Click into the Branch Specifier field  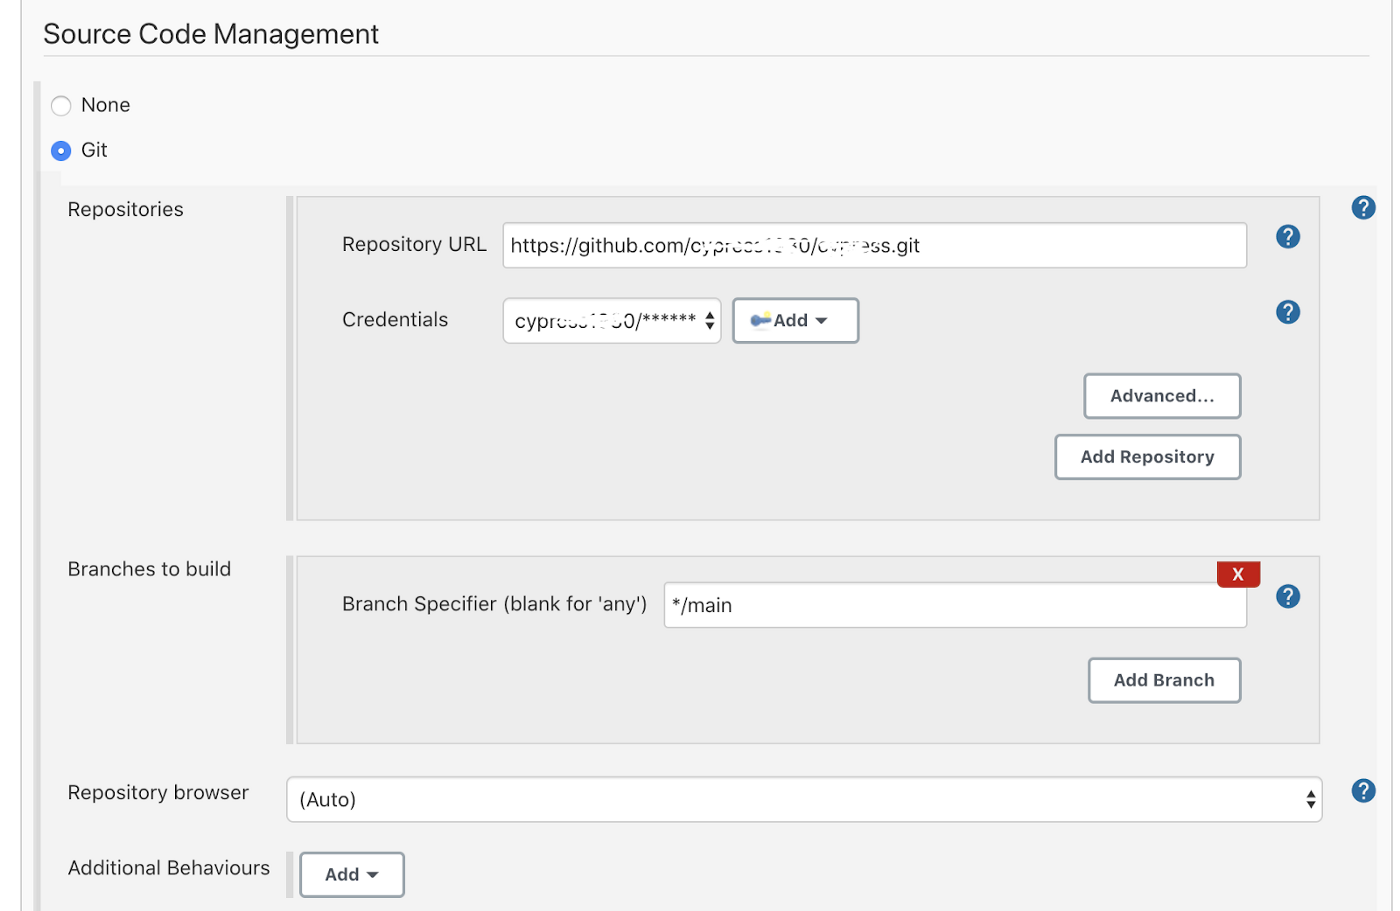pos(954,606)
